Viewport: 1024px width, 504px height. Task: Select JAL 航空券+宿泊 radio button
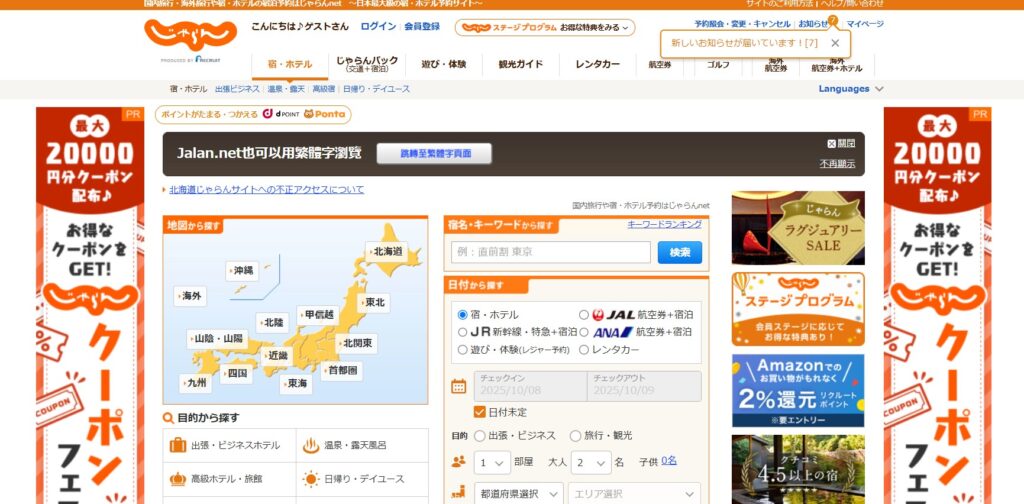584,315
